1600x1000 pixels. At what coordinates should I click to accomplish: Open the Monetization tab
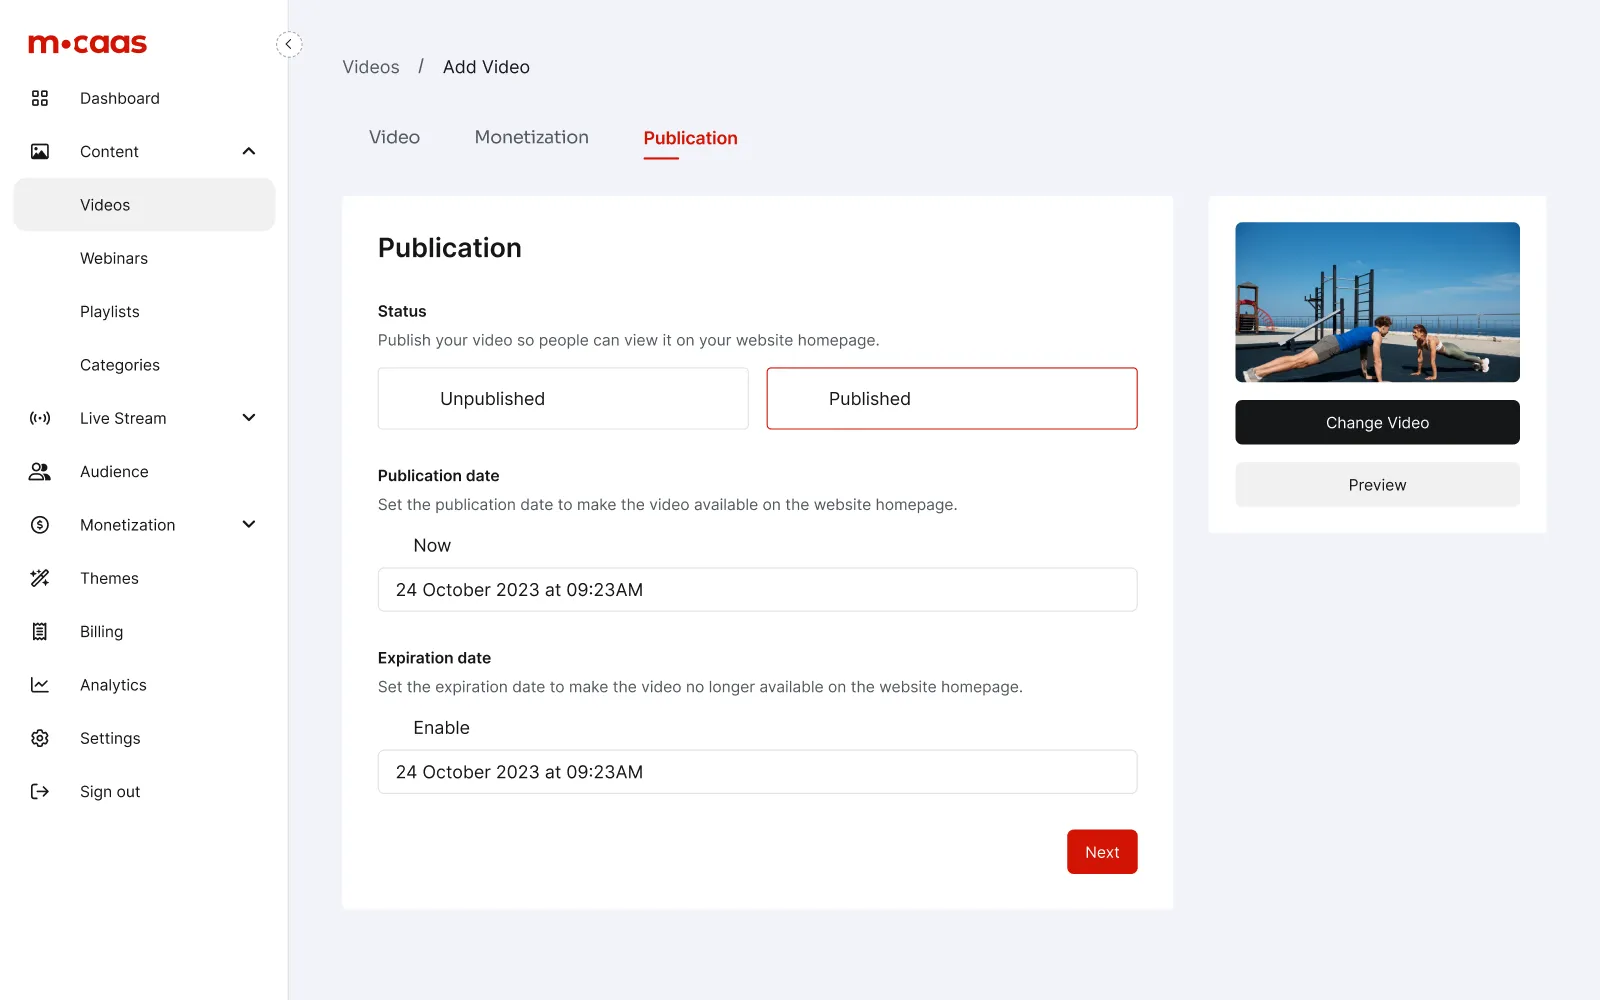pyautogui.click(x=531, y=137)
